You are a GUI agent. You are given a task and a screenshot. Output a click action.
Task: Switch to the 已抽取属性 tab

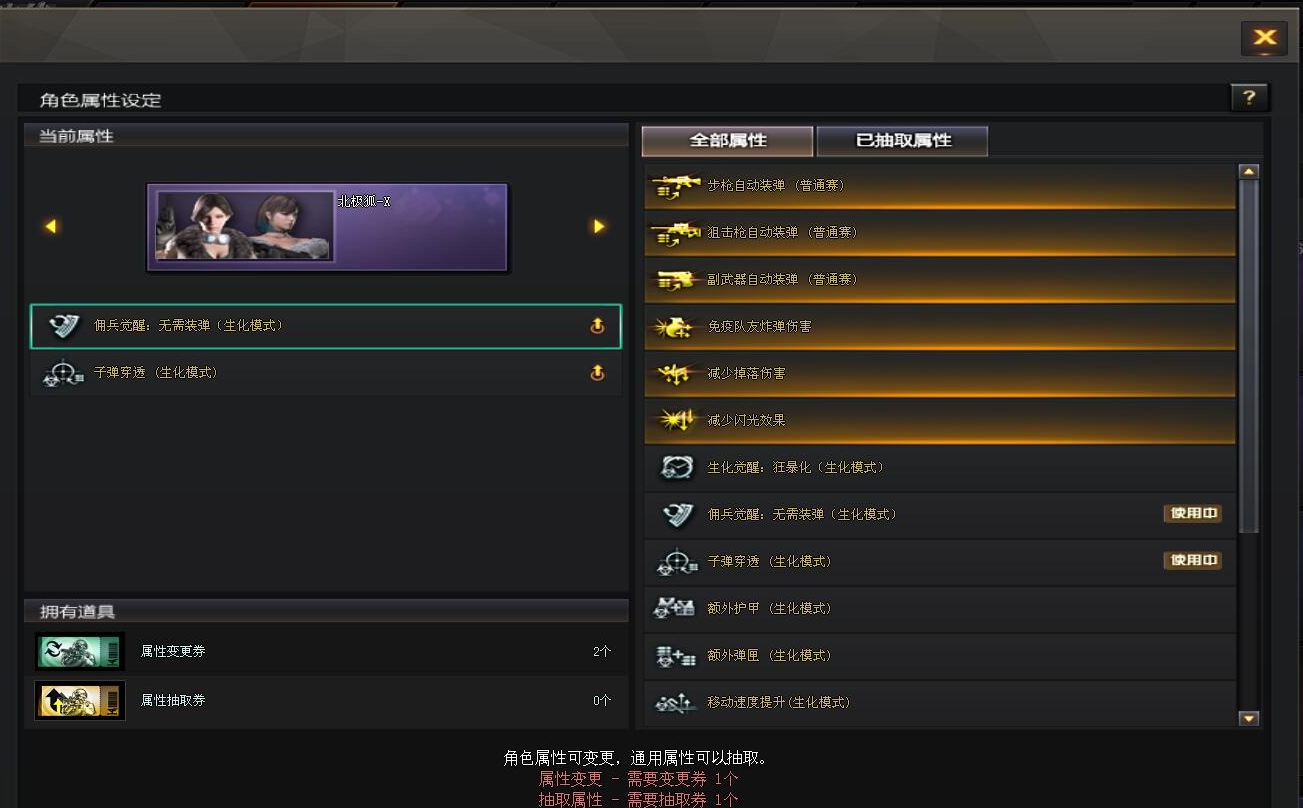[x=903, y=141]
